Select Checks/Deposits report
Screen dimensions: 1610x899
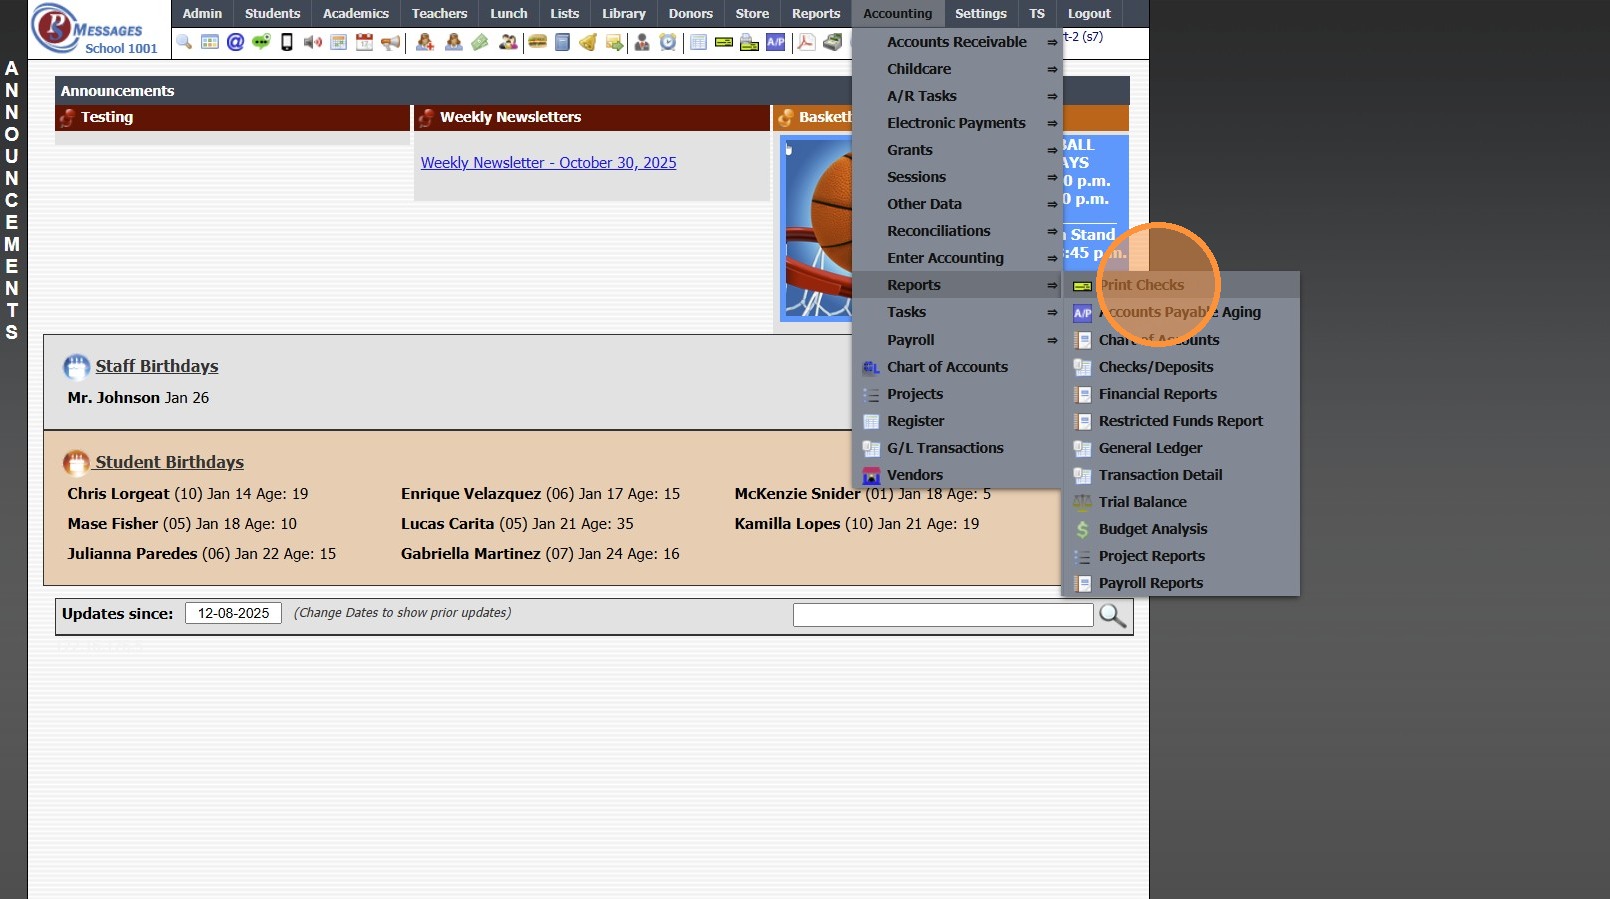[x=1180, y=367]
